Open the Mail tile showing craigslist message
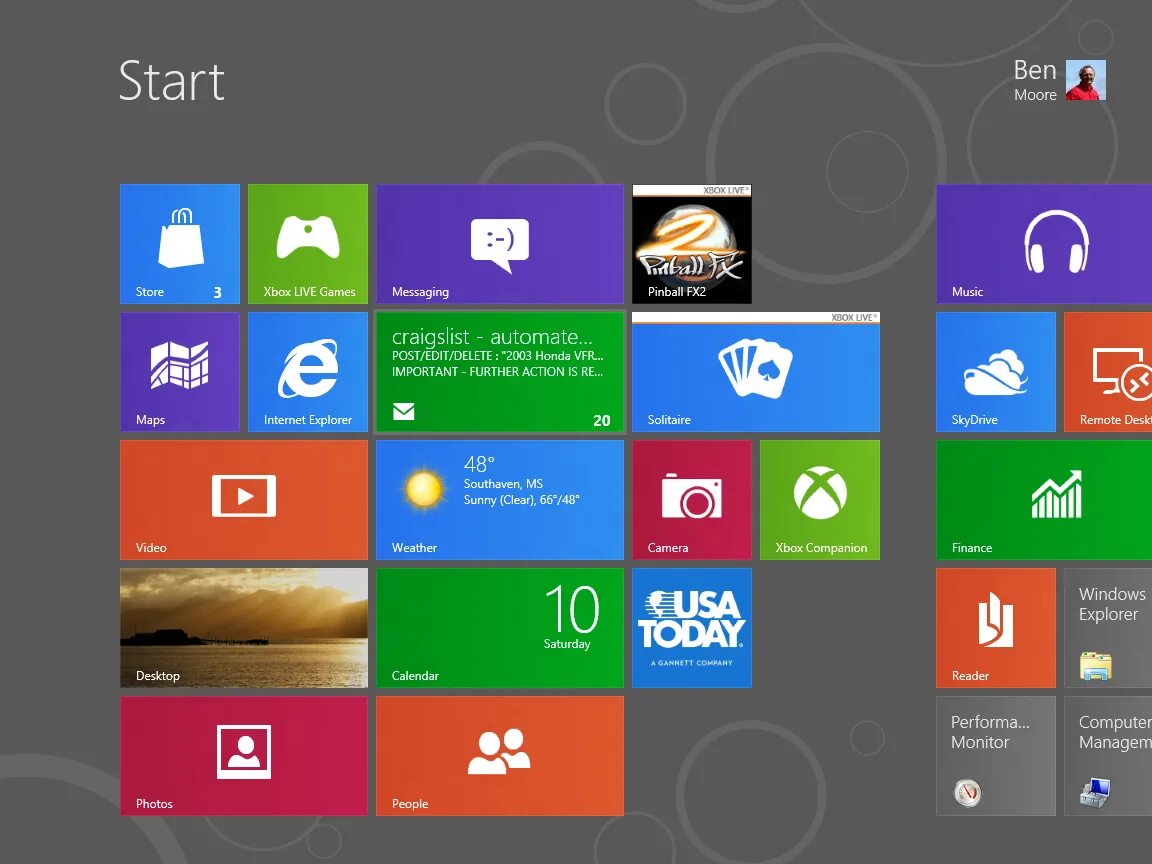The height and width of the screenshot is (864, 1152). (500, 372)
